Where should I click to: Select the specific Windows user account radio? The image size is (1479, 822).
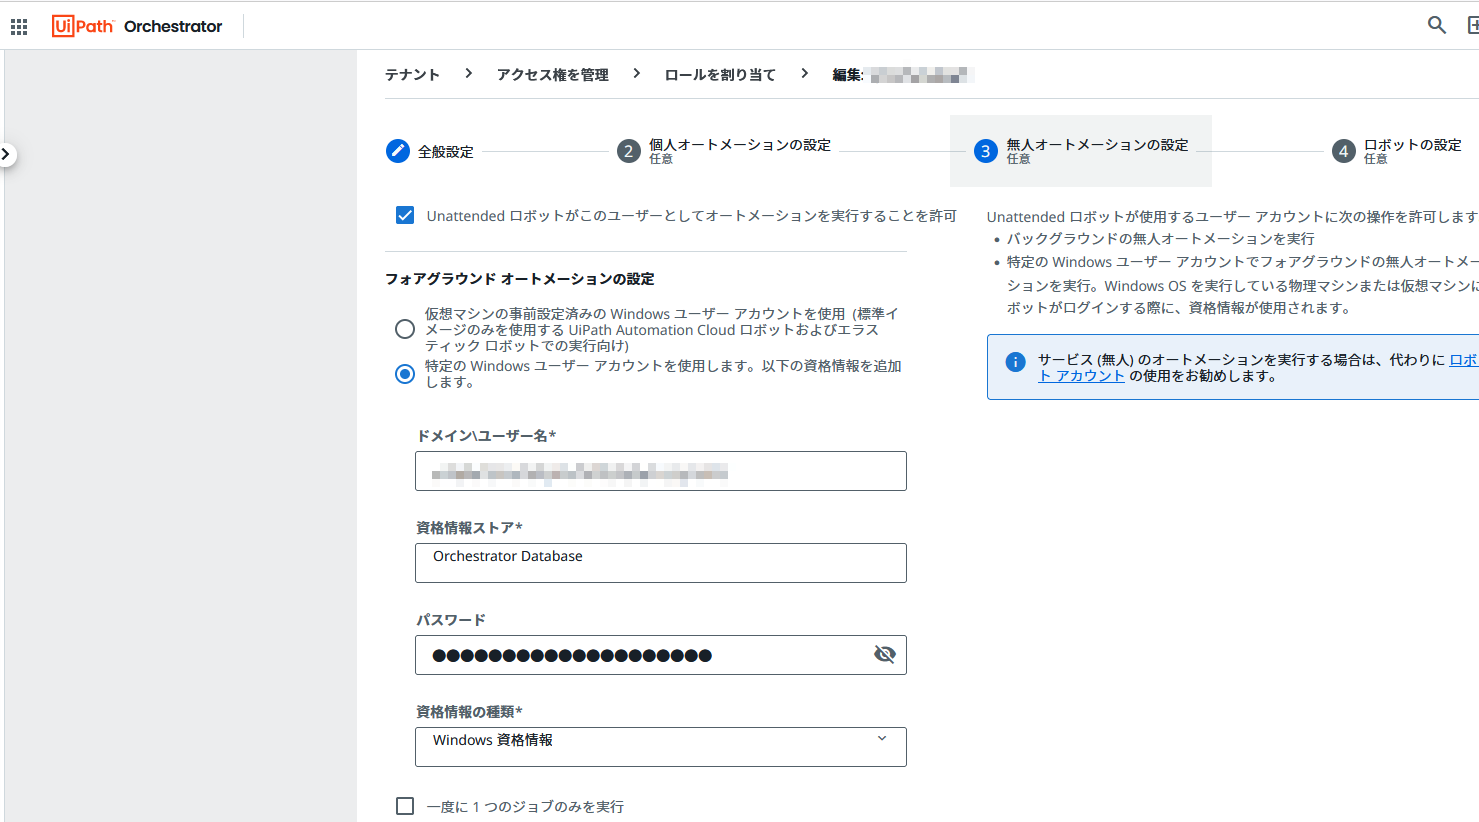(405, 374)
